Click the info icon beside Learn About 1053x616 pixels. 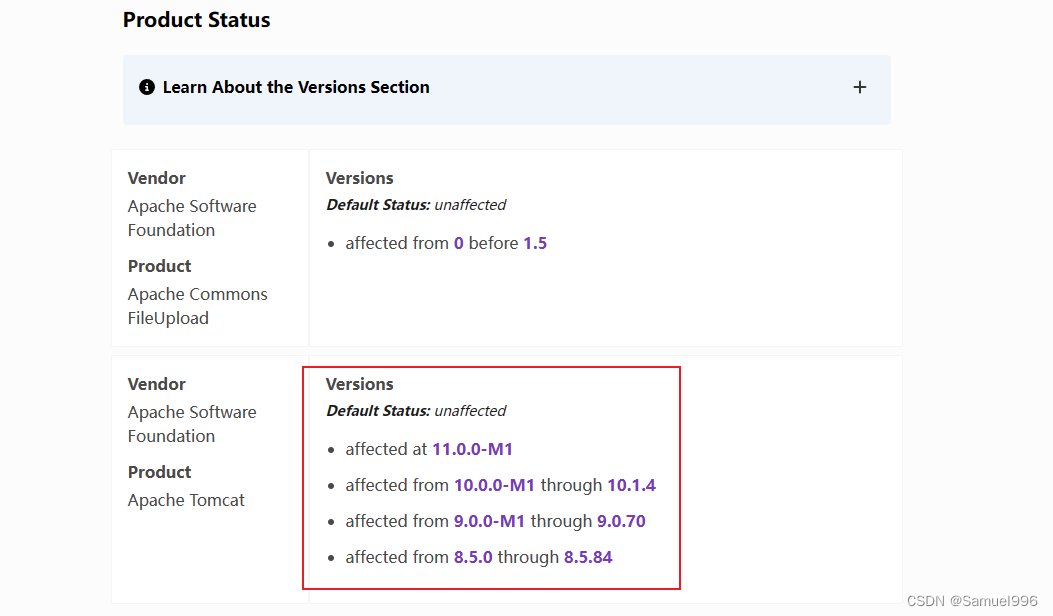tap(147, 87)
